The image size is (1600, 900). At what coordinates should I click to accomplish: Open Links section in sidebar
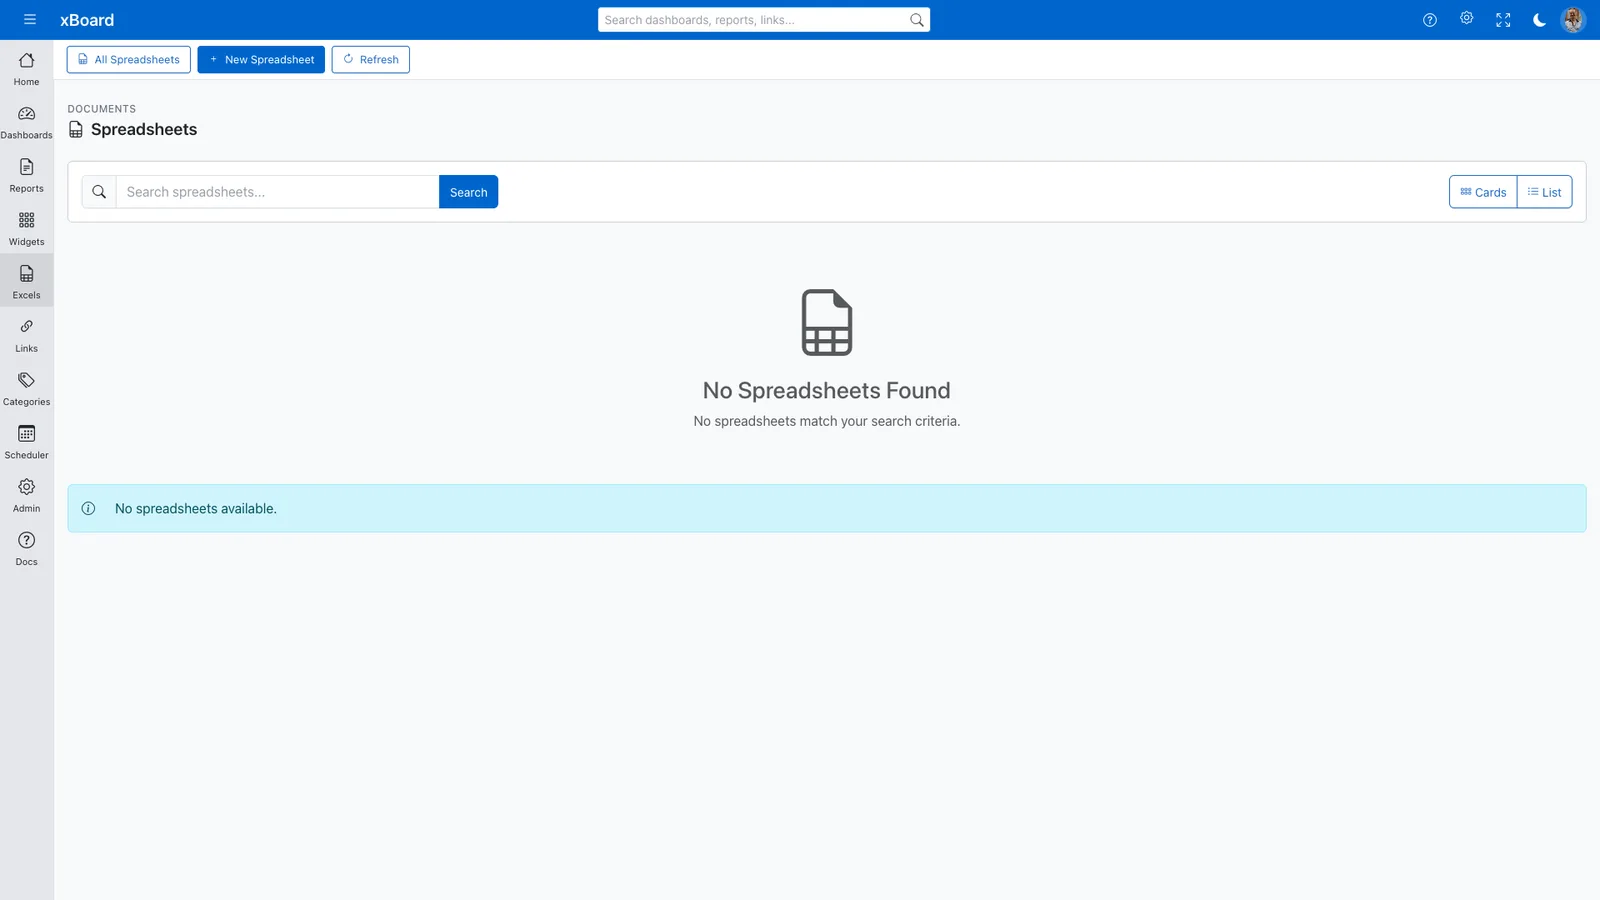point(27,335)
